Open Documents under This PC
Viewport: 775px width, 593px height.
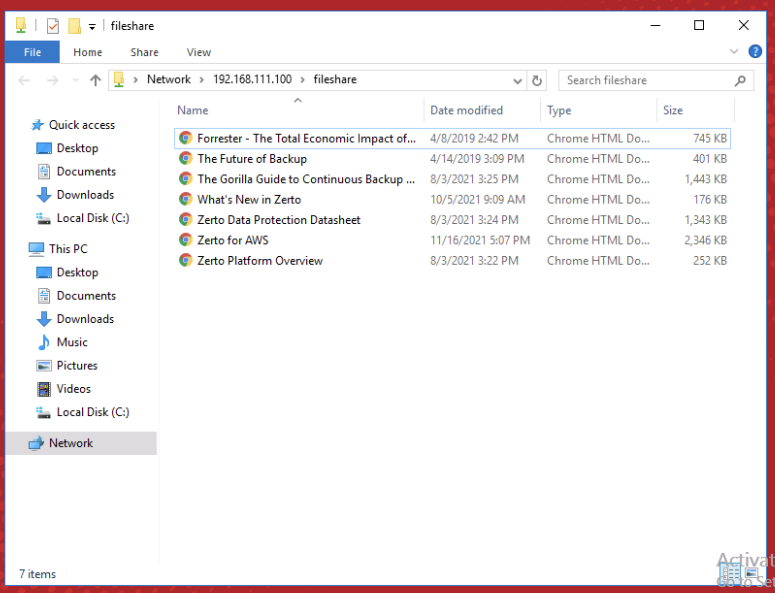pyautogui.click(x=86, y=296)
